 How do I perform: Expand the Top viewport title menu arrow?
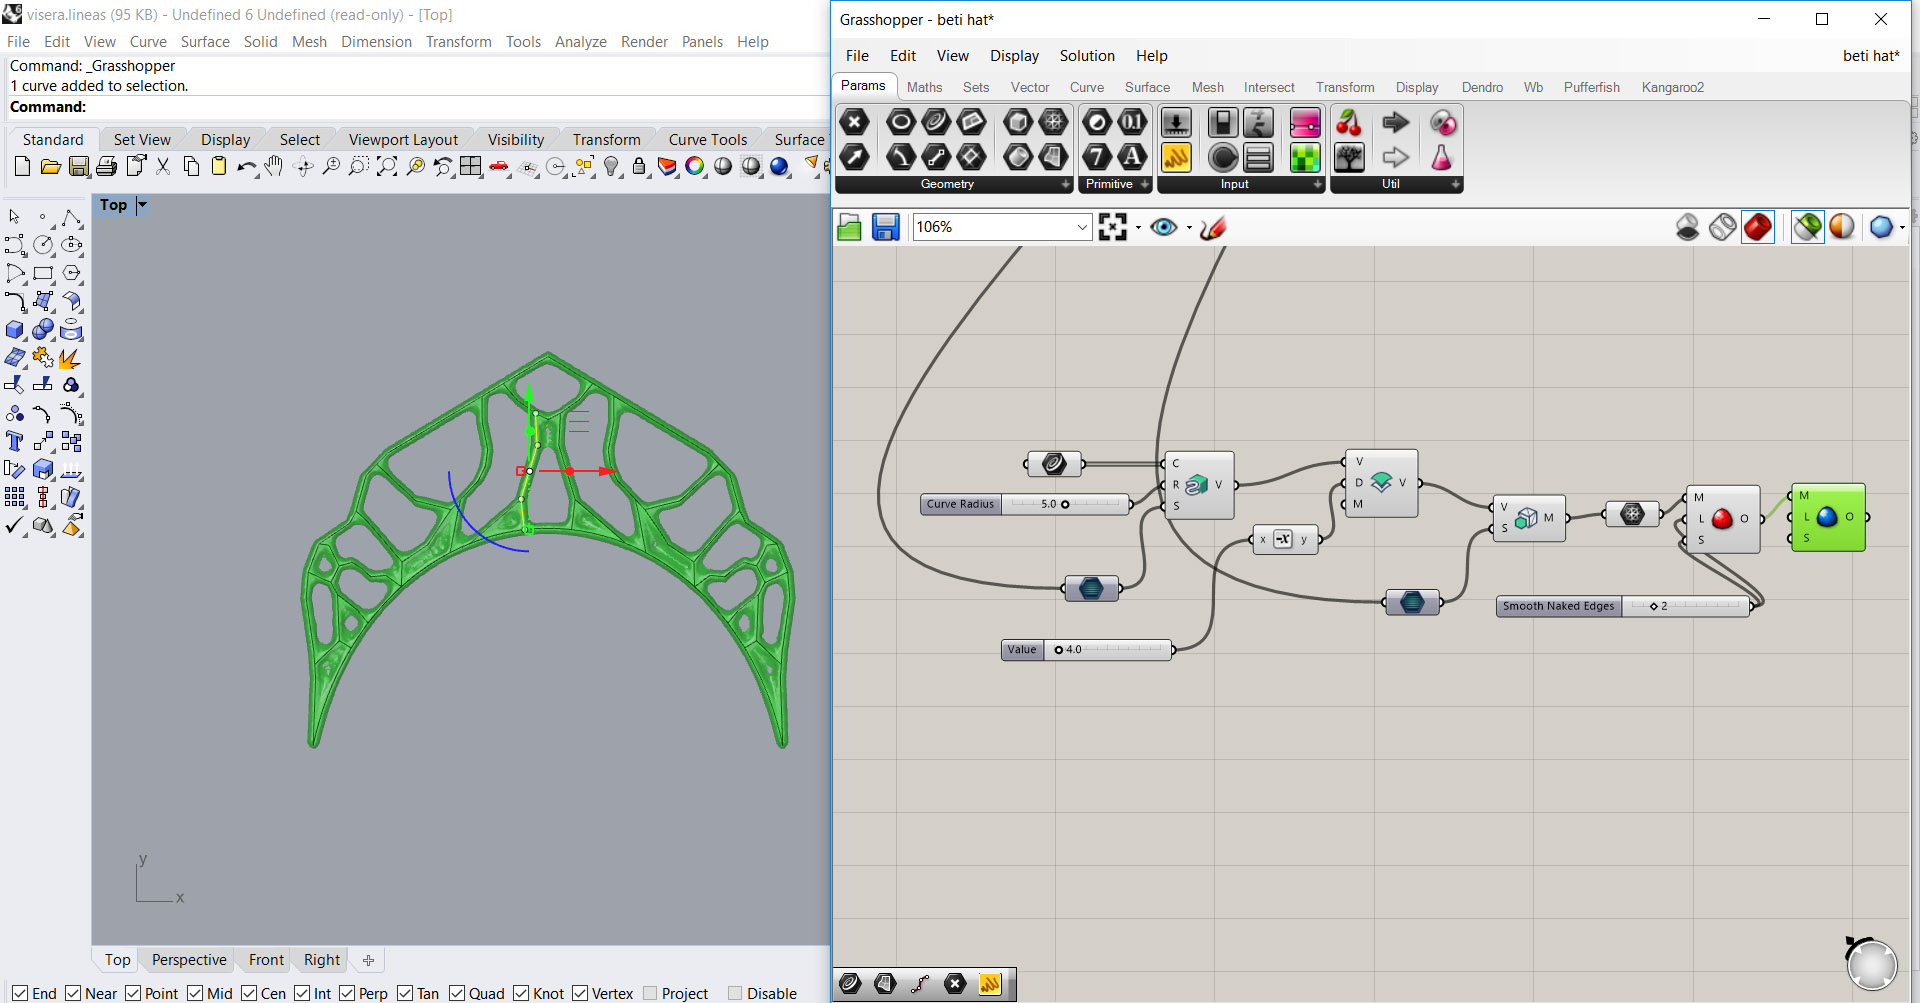pos(142,205)
